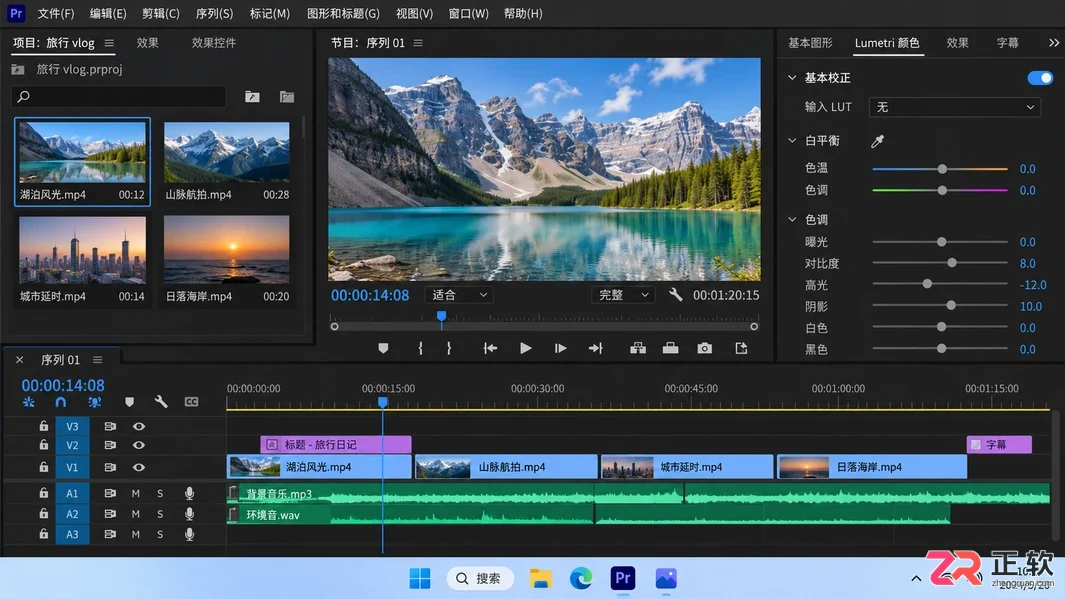
Task: Open File Explorer from taskbar
Action: (541, 578)
